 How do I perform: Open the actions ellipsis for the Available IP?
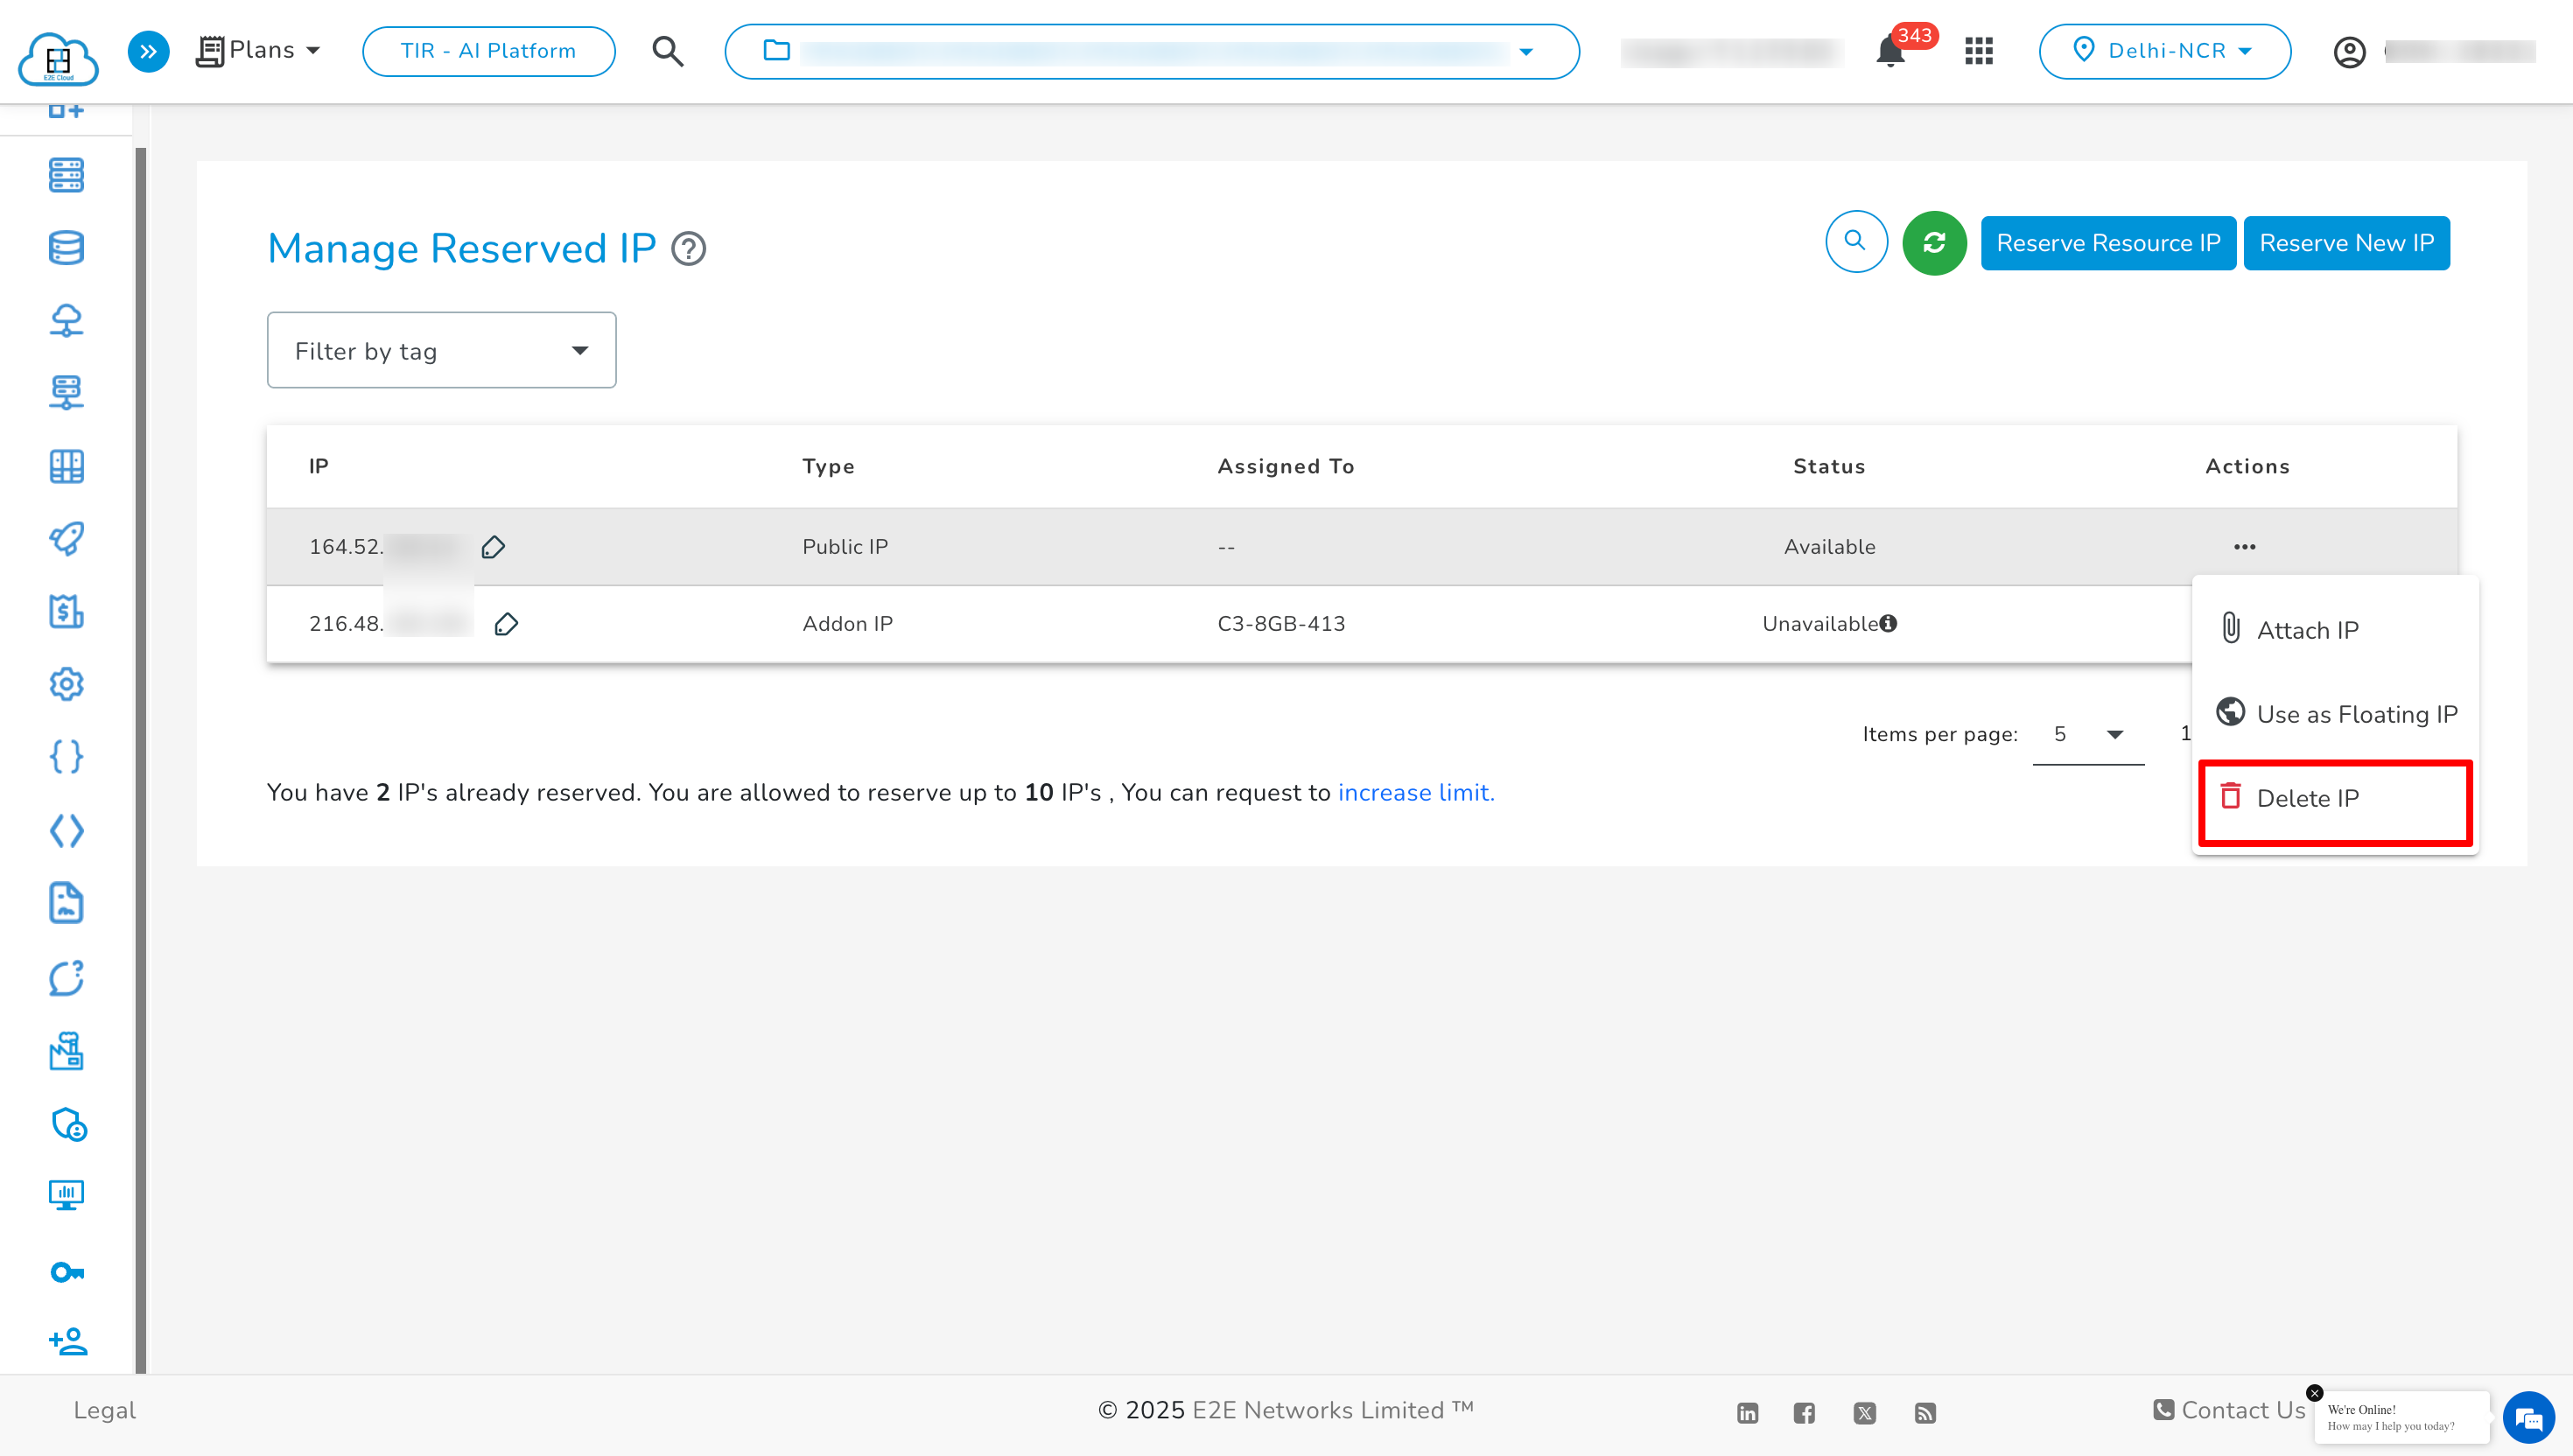pyautogui.click(x=2246, y=547)
